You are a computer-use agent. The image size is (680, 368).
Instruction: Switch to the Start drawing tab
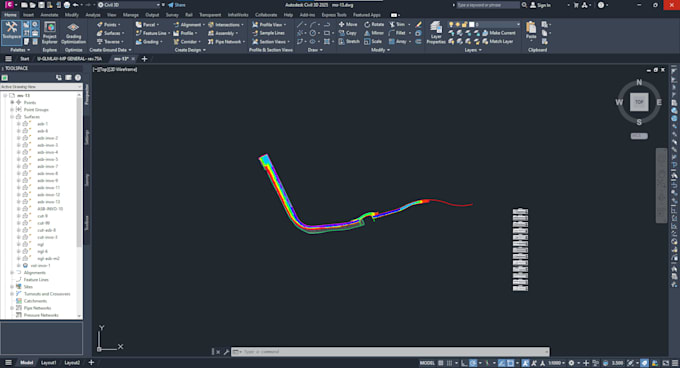click(25, 59)
